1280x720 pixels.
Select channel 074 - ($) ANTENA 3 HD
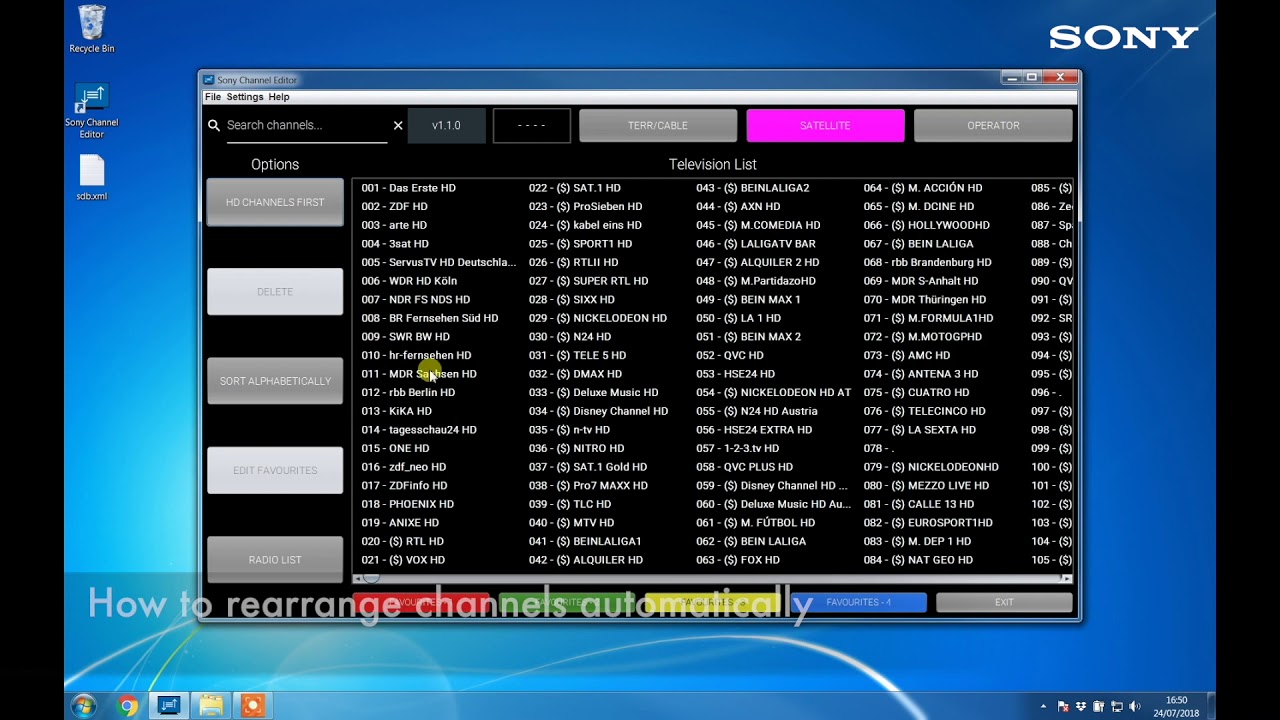(x=920, y=374)
